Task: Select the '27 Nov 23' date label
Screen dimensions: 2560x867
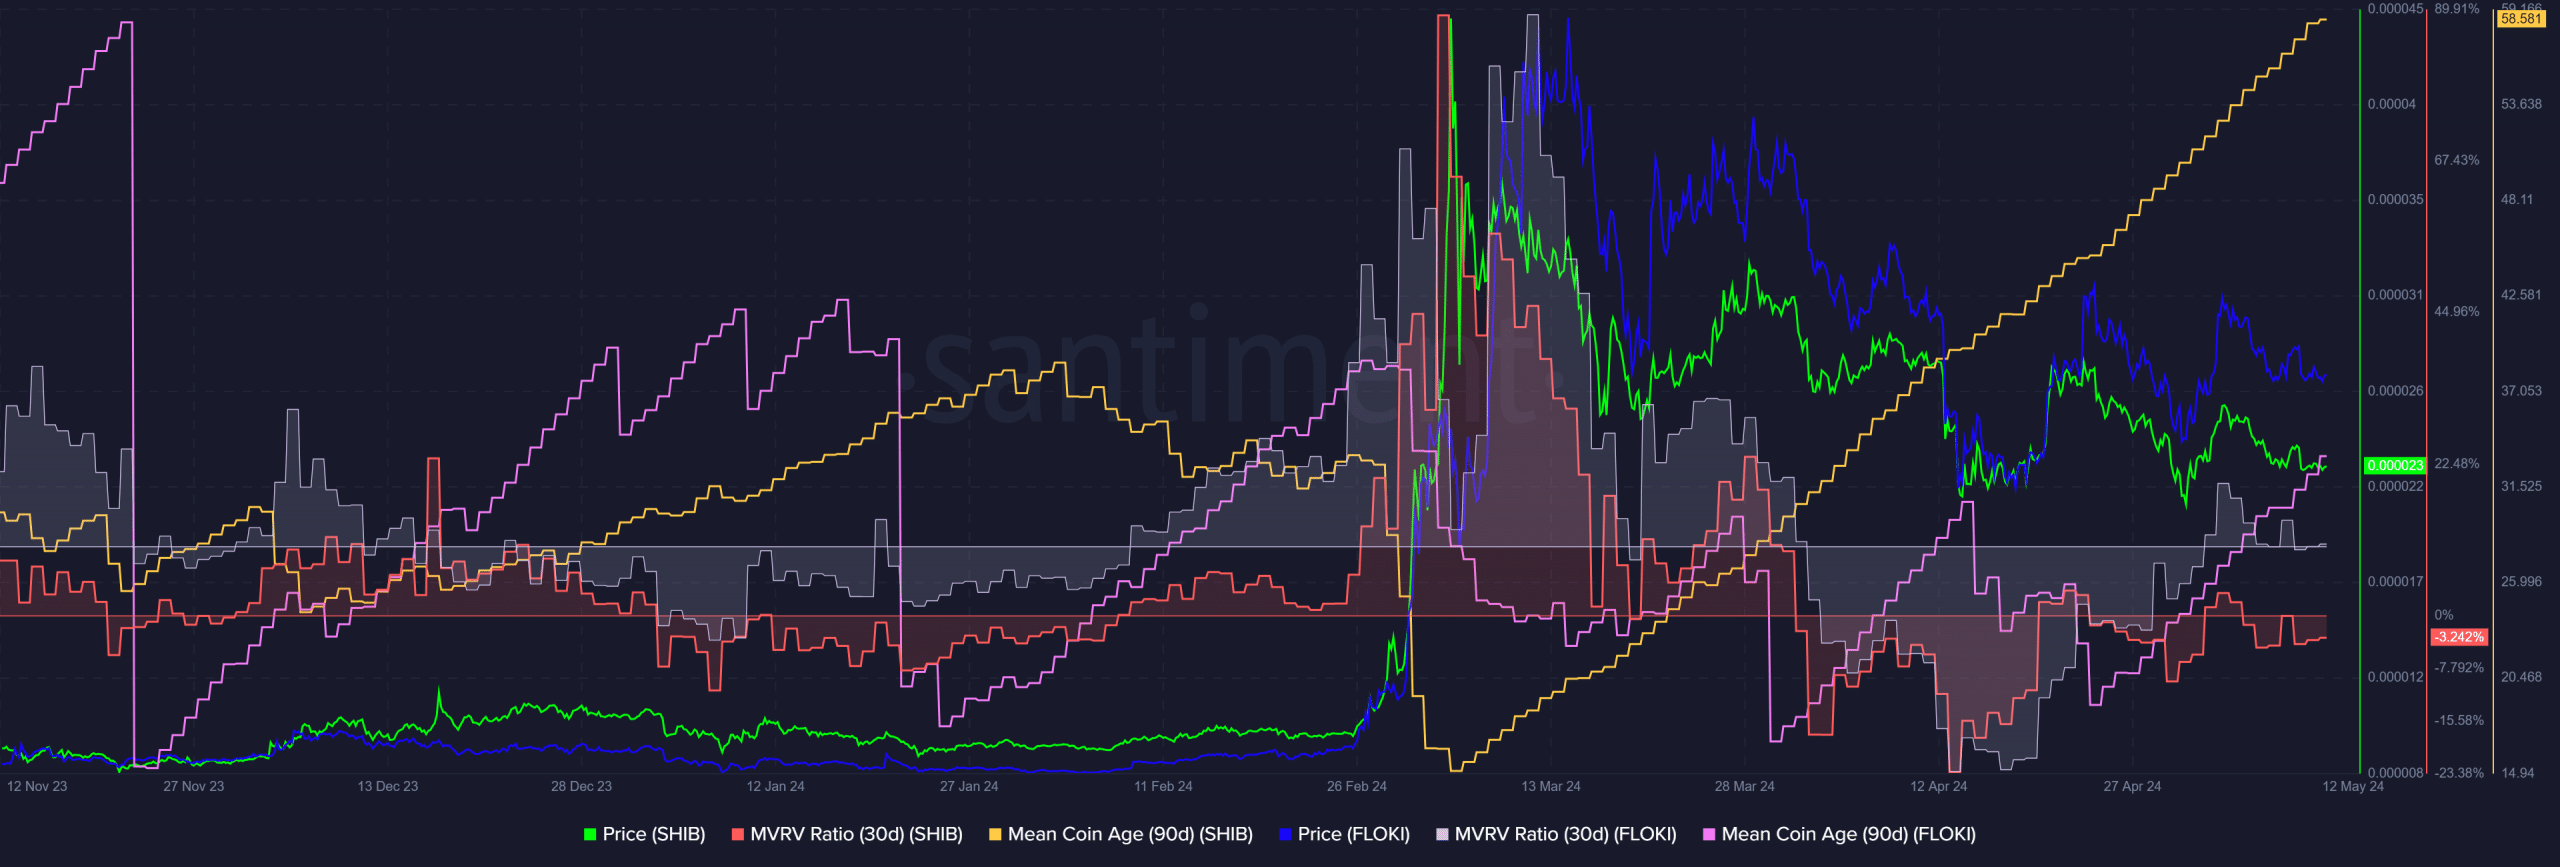Action: (x=194, y=786)
